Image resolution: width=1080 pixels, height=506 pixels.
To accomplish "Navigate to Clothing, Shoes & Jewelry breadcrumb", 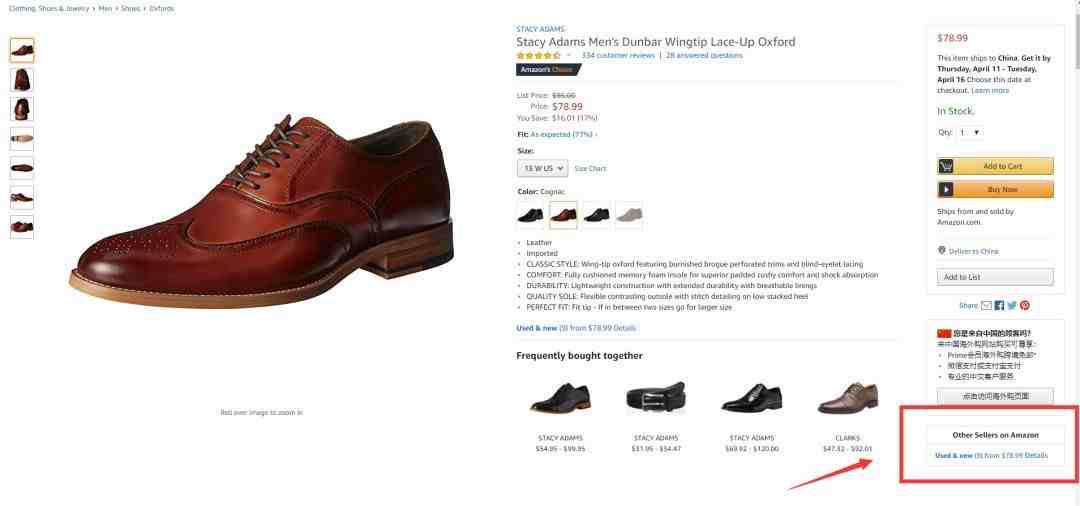I will [x=46, y=8].
